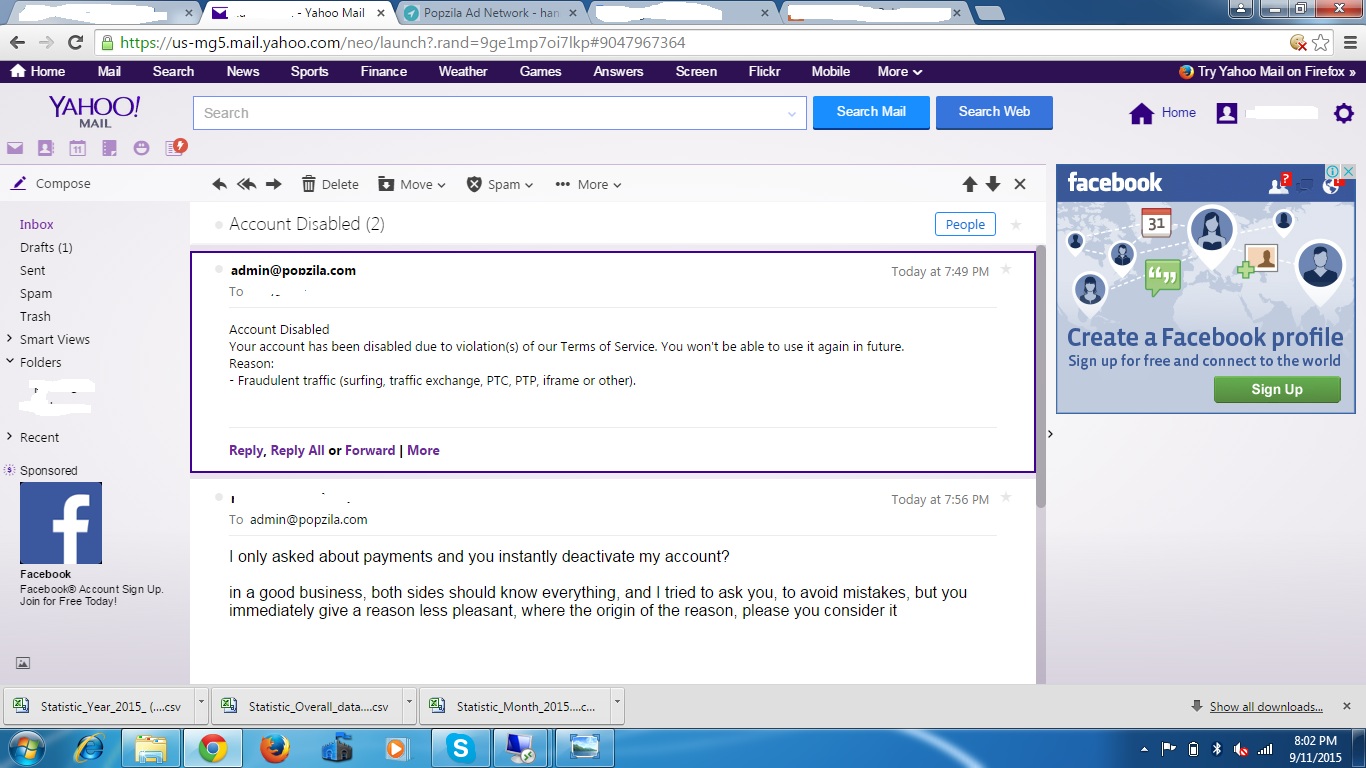Open the Trash folder
1366x768 pixels.
click(x=35, y=316)
